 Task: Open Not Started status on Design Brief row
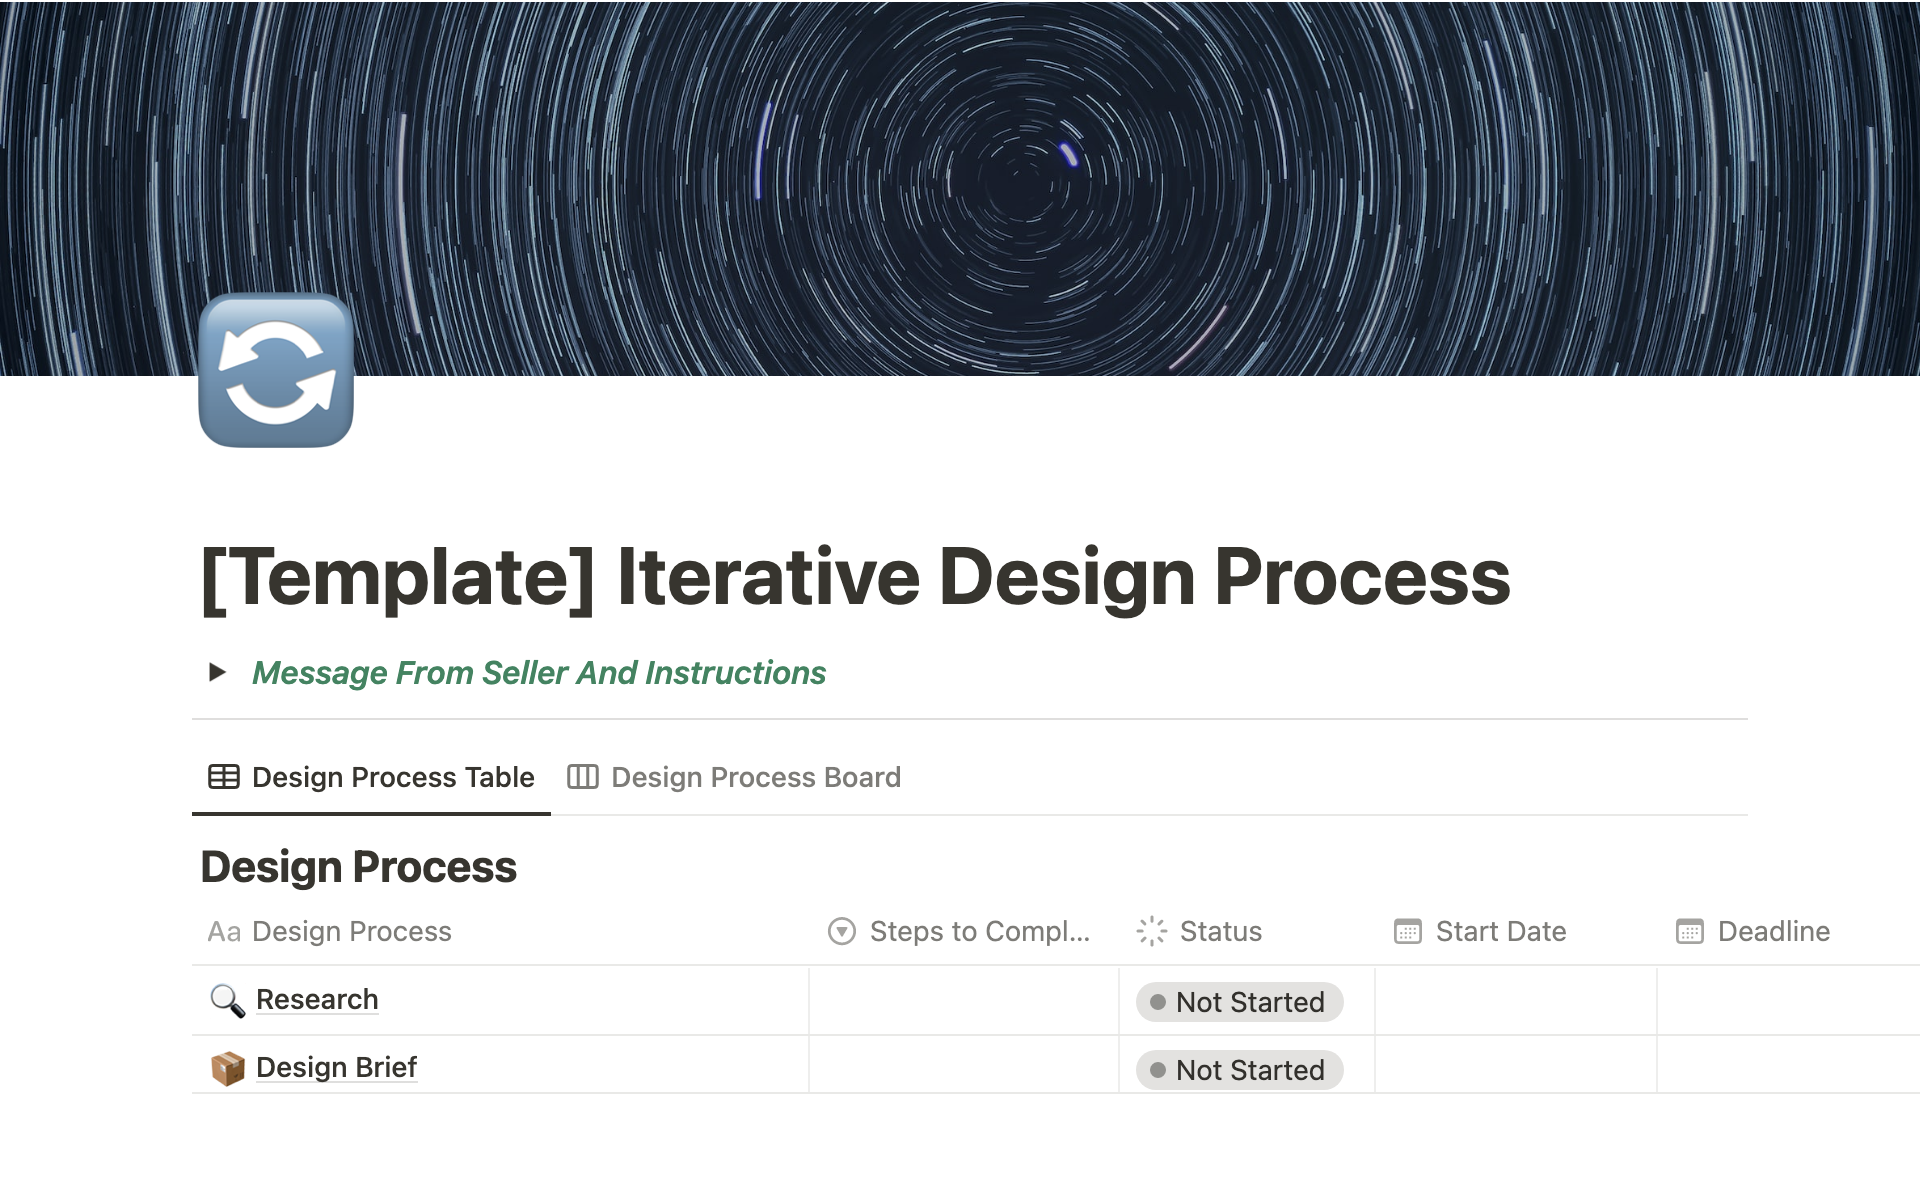(x=1238, y=1069)
